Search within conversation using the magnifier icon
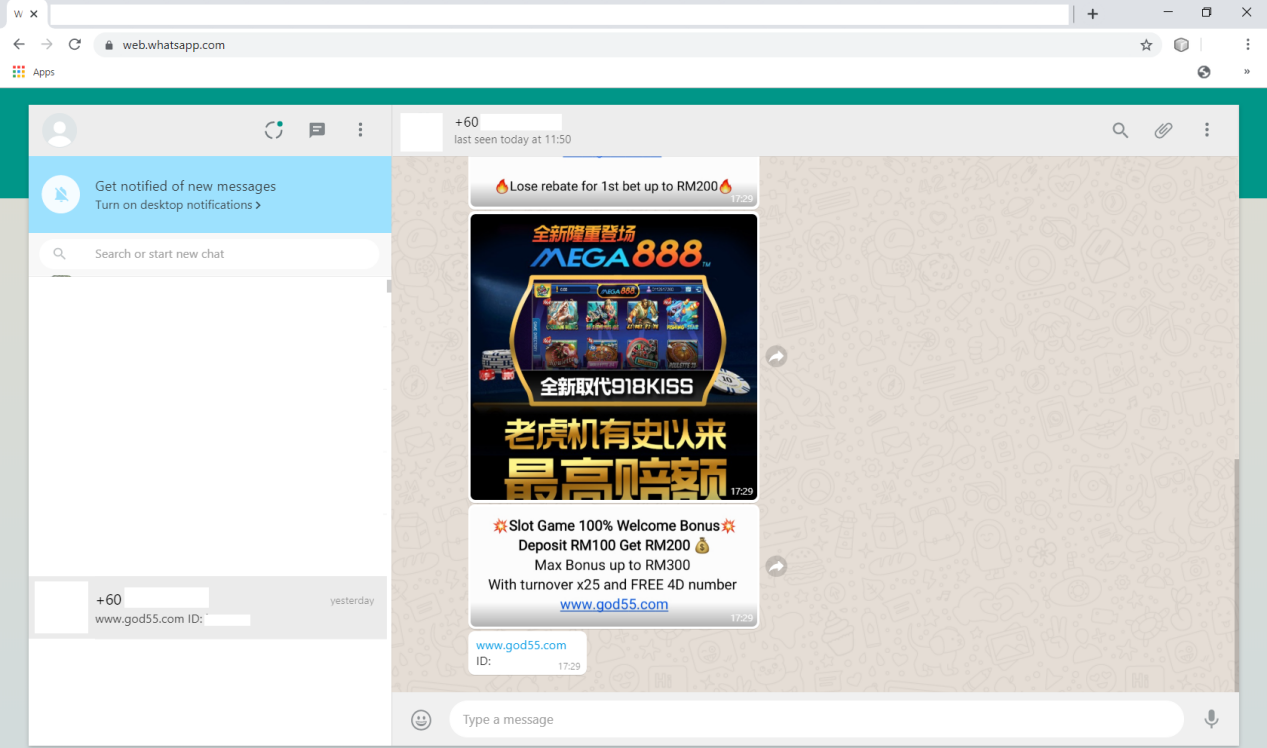 [1120, 130]
